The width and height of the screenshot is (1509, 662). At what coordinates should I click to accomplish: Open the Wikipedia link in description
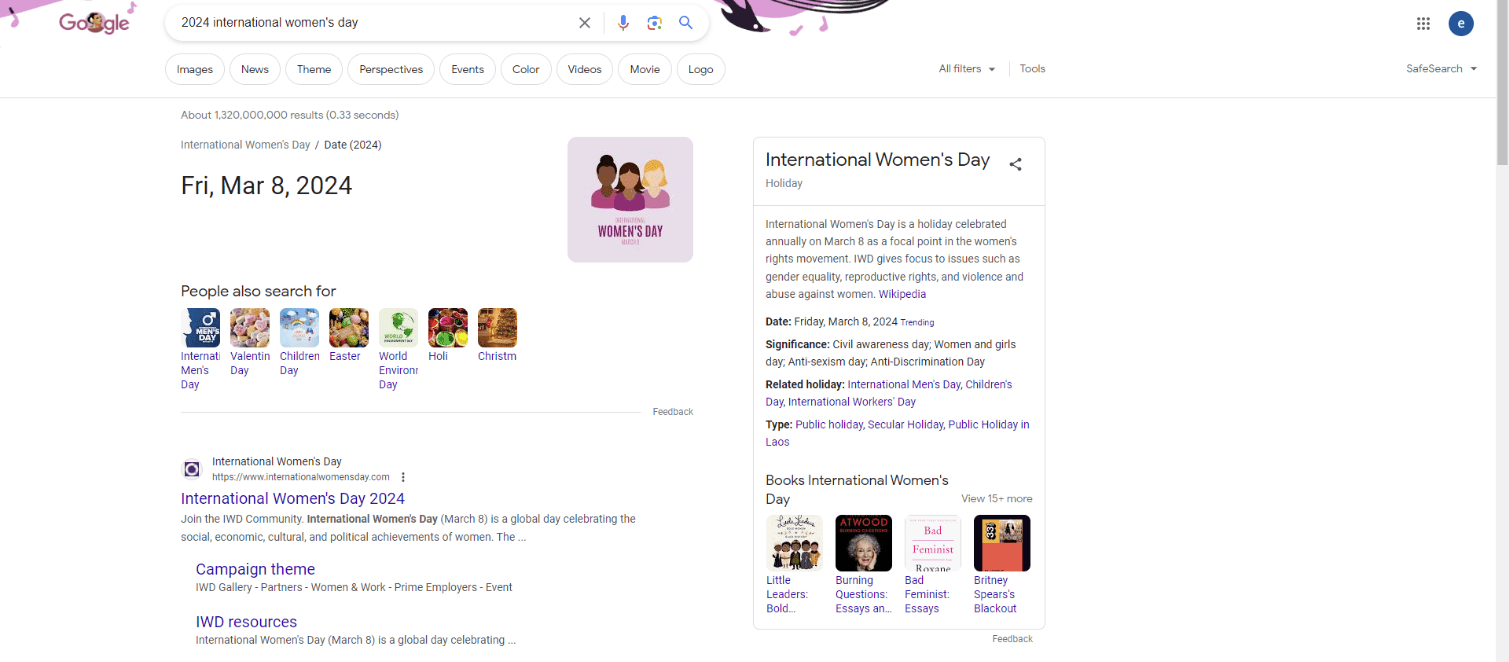(x=902, y=294)
